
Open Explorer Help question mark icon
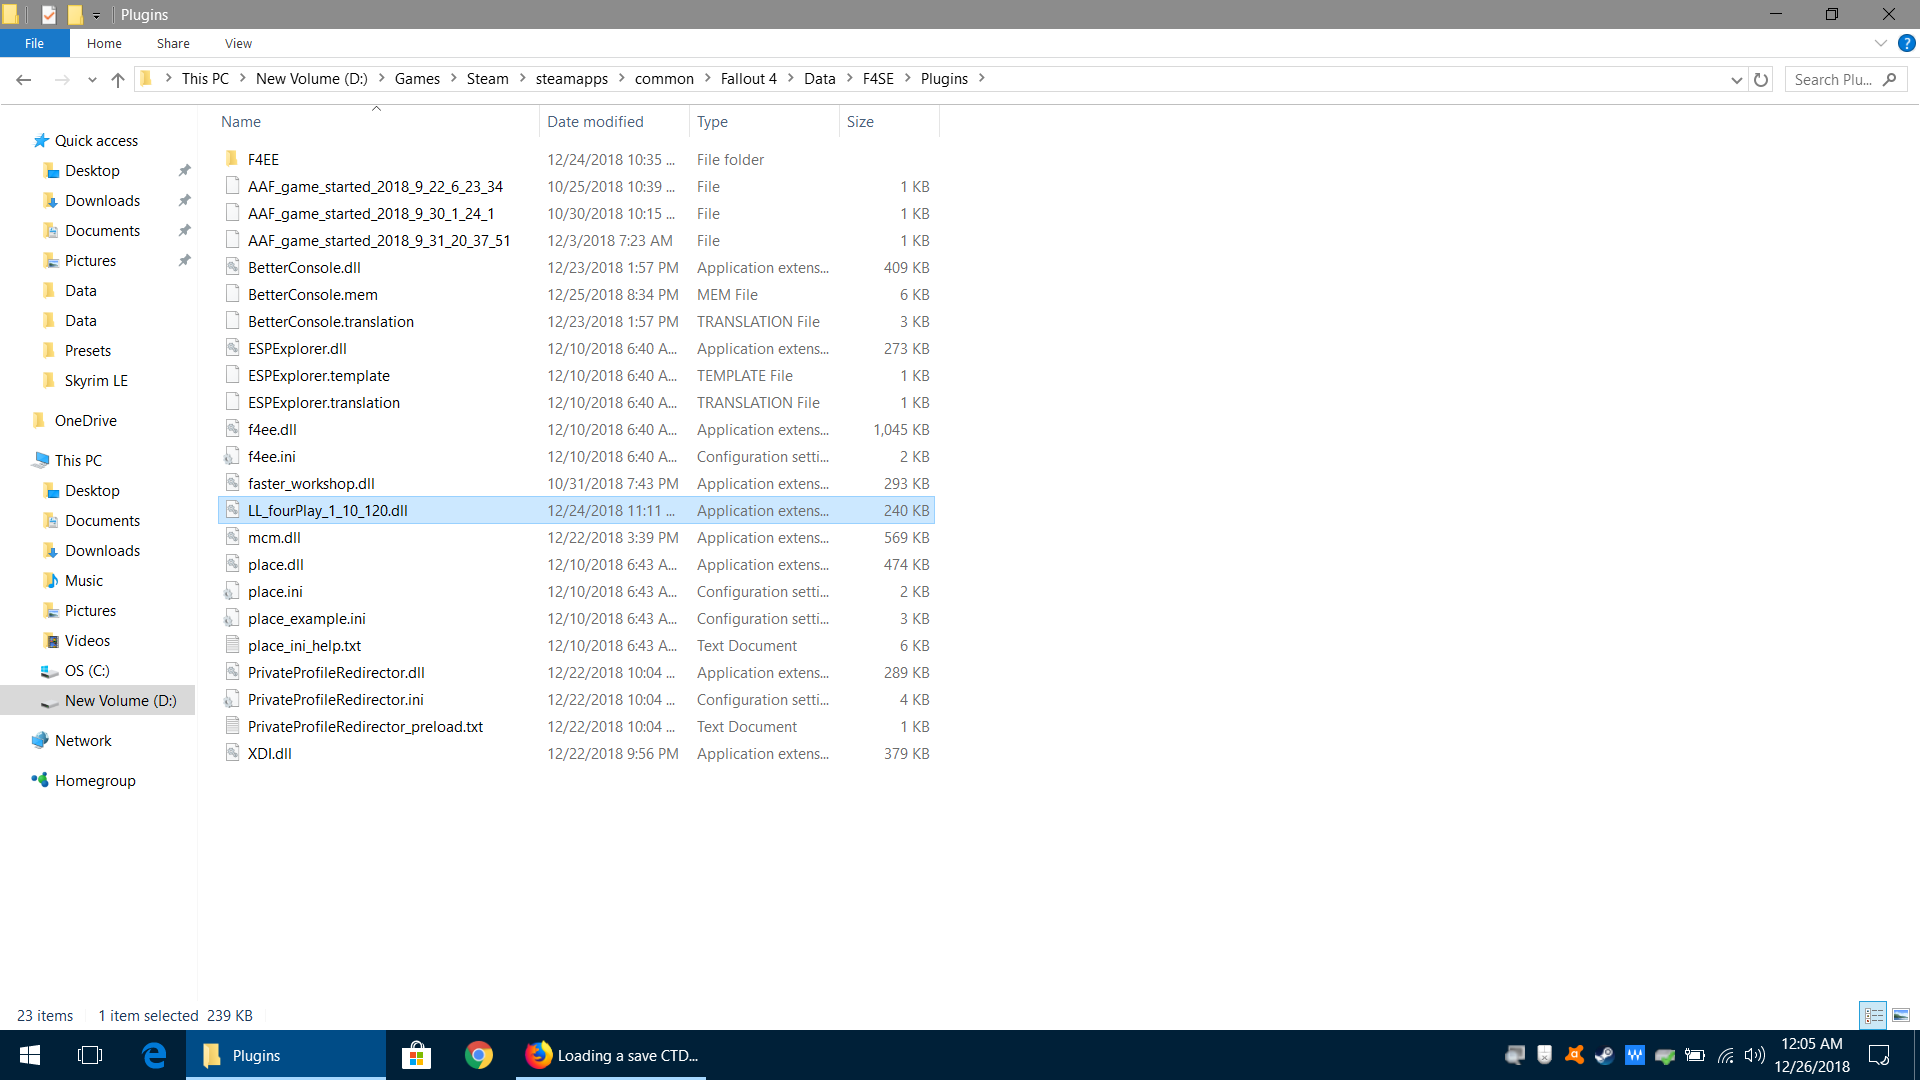click(1906, 43)
